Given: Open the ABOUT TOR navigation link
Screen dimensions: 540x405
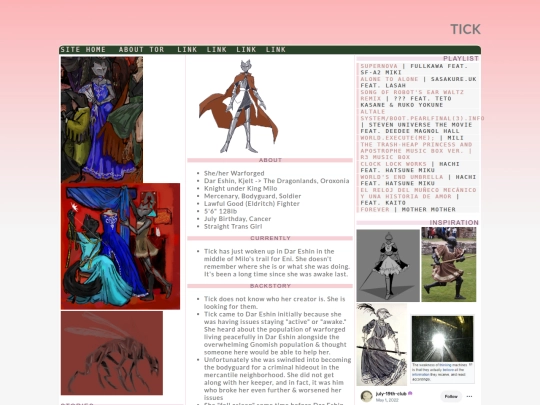Looking at the screenshot, I should [142, 50].
